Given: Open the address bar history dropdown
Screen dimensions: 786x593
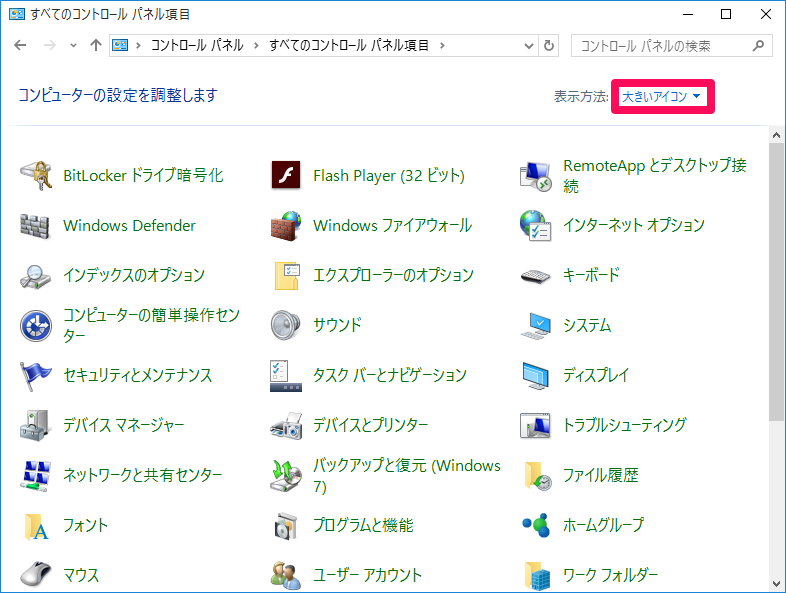Looking at the screenshot, I should coord(528,46).
